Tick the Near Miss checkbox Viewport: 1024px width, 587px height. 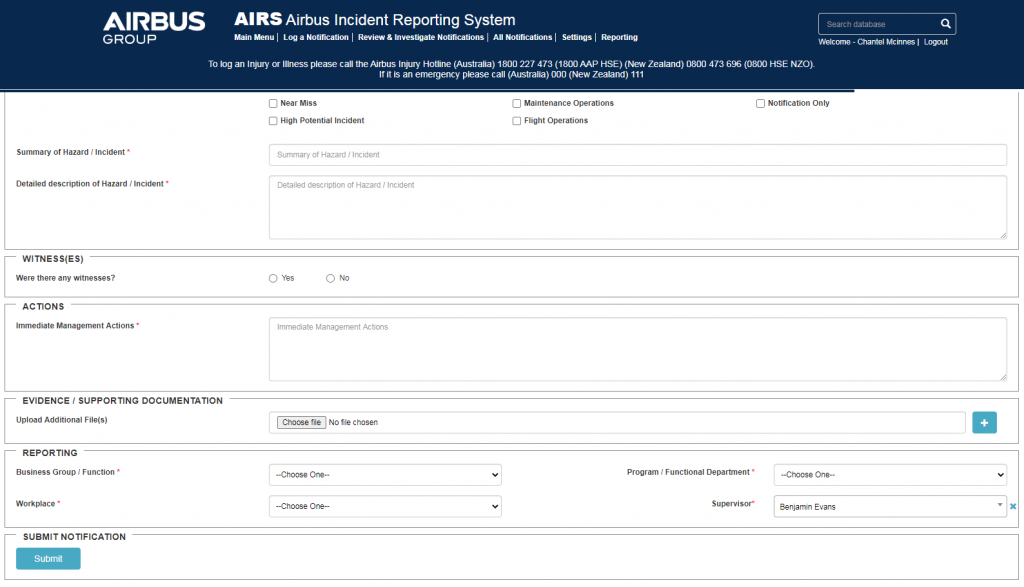[x=273, y=103]
